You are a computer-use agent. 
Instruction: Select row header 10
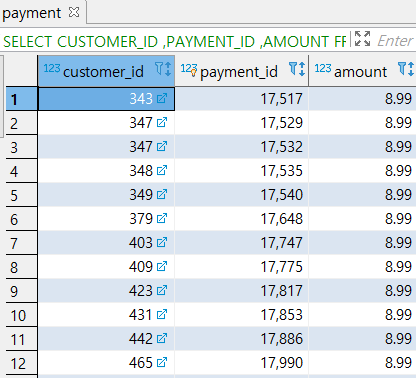[21, 315]
